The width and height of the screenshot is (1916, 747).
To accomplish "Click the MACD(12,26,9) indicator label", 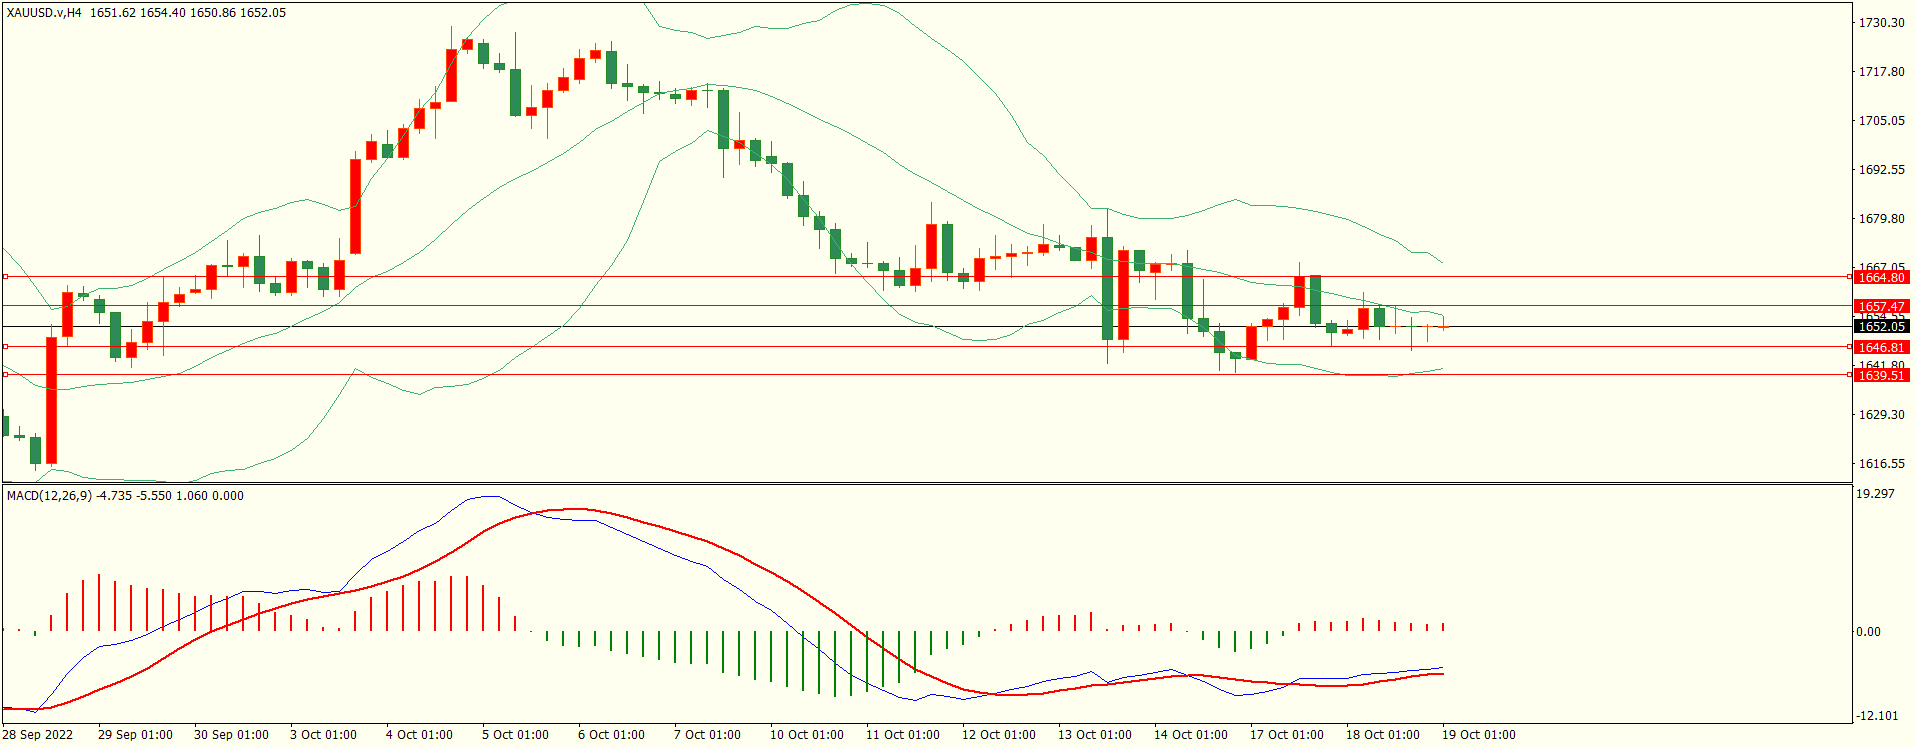I will click(x=49, y=495).
